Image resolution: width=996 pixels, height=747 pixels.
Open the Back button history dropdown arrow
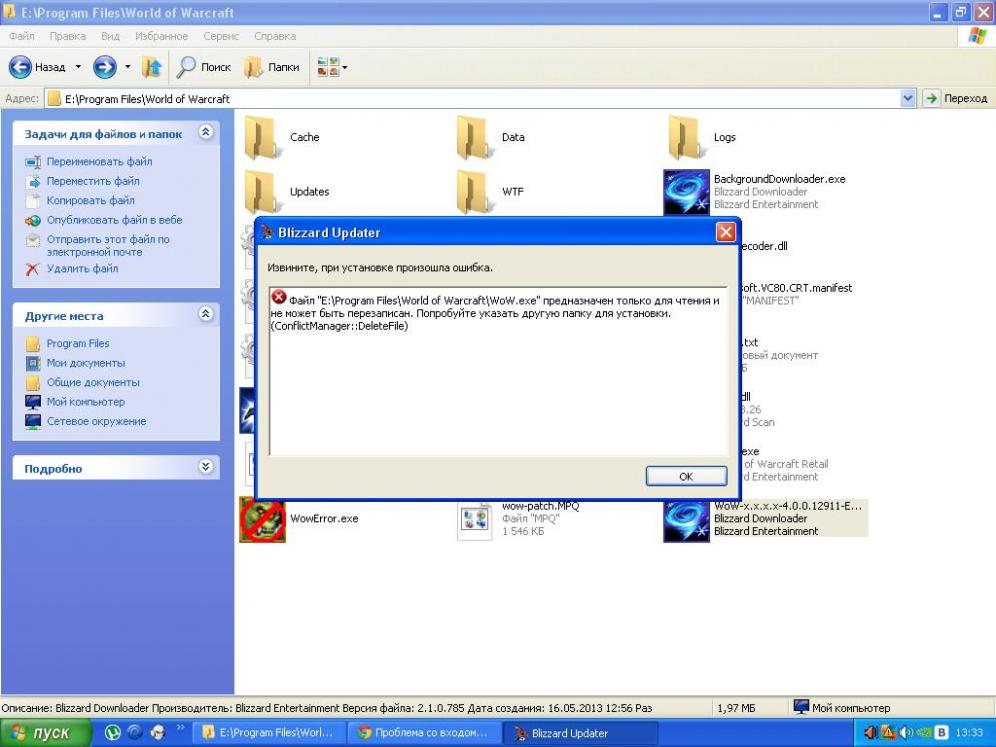(78, 67)
